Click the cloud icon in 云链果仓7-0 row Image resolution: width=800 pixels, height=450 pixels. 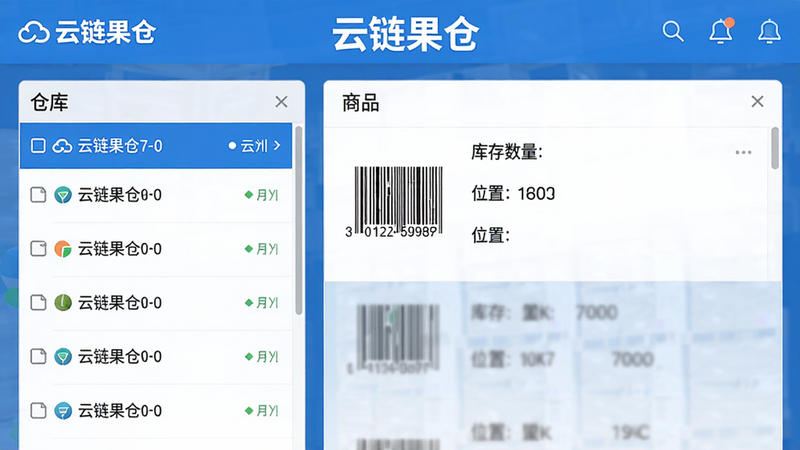pyautogui.click(x=62, y=146)
